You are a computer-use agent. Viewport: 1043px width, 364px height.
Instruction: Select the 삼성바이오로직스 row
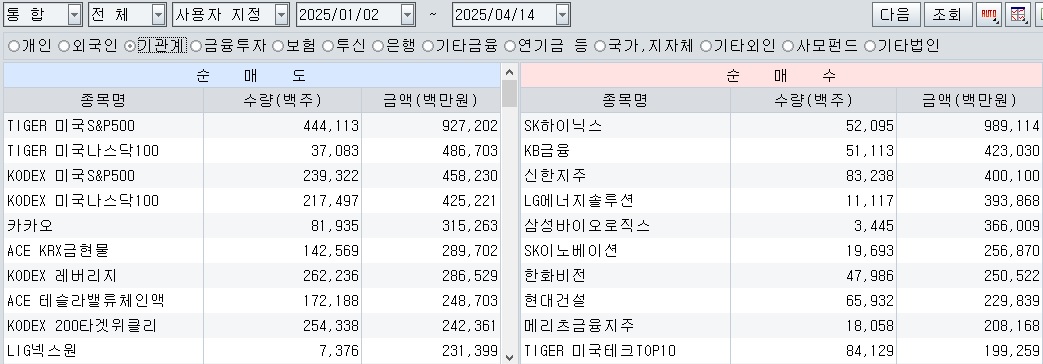(x=782, y=226)
